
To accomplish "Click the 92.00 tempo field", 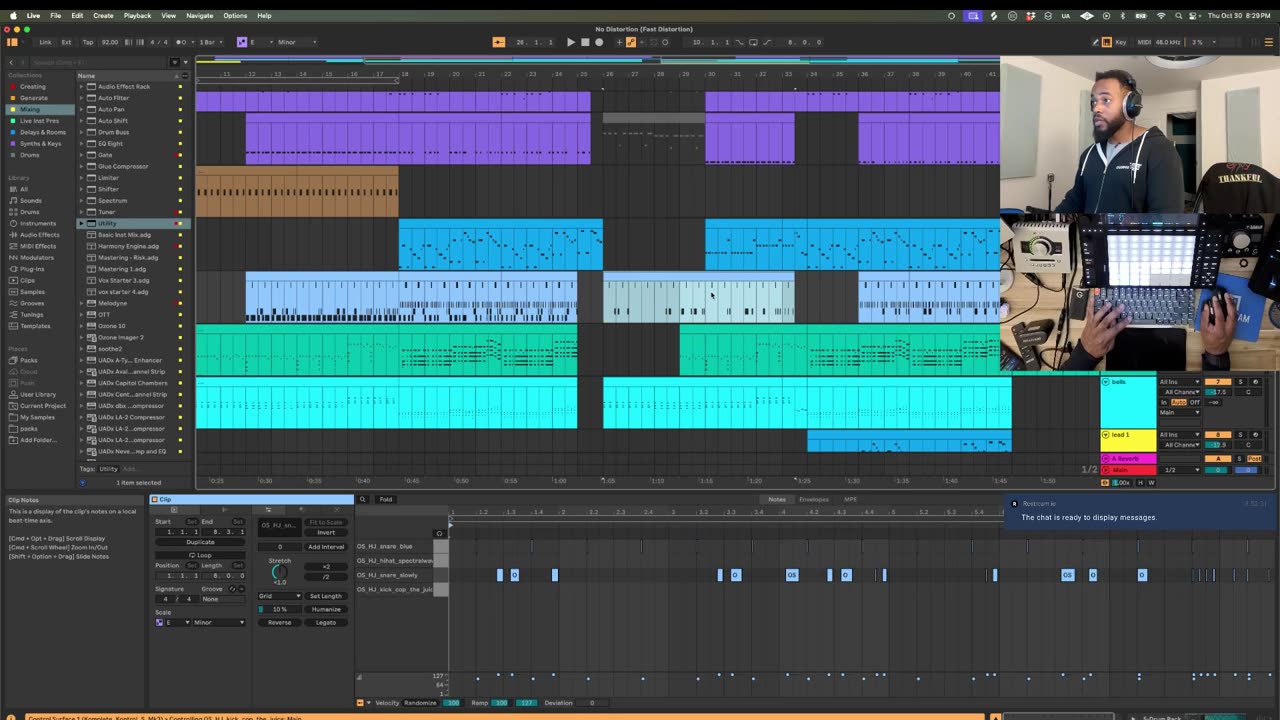I will [x=109, y=42].
